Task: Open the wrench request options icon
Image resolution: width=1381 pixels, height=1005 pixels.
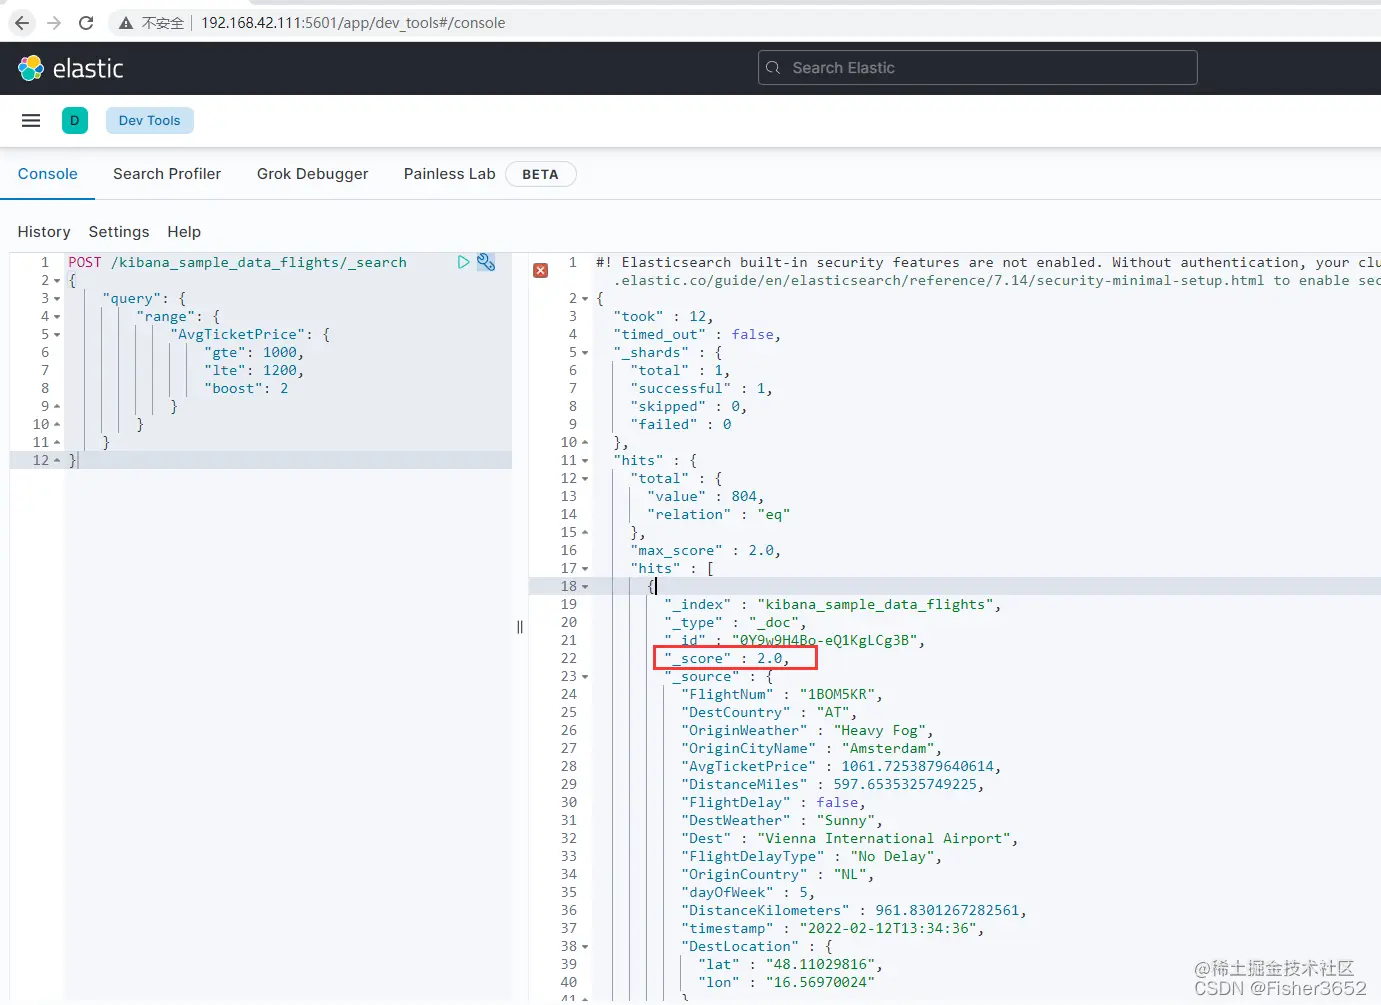Action: pos(486,262)
